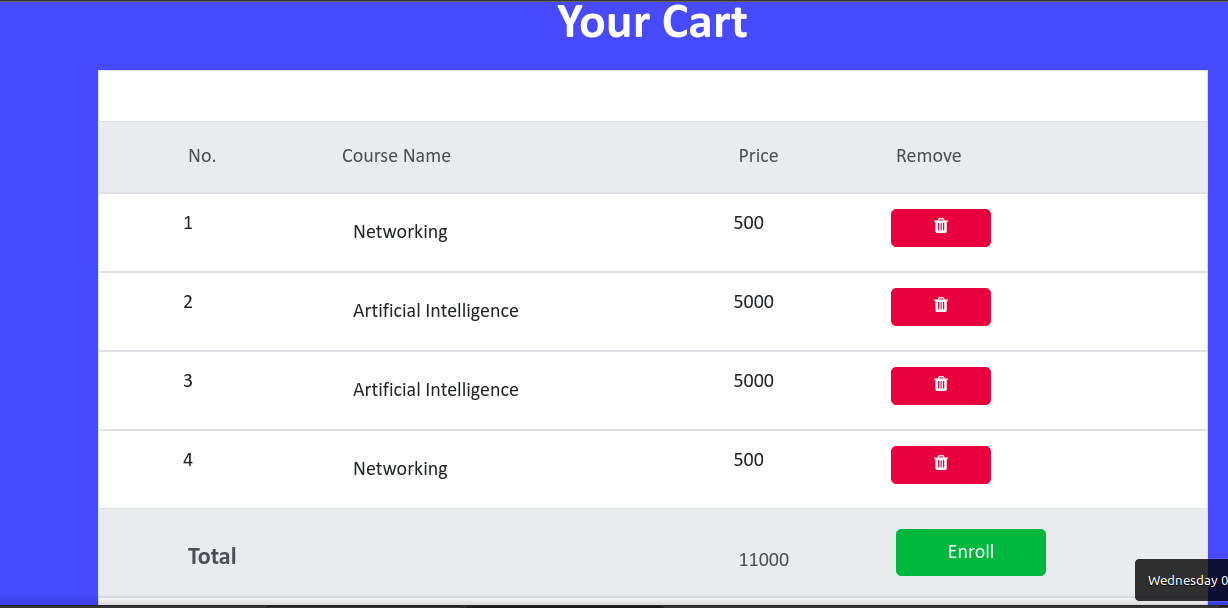Select Artificial Intelligence name in row 2
The width and height of the screenshot is (1228, 608).
tap(435, 311)
